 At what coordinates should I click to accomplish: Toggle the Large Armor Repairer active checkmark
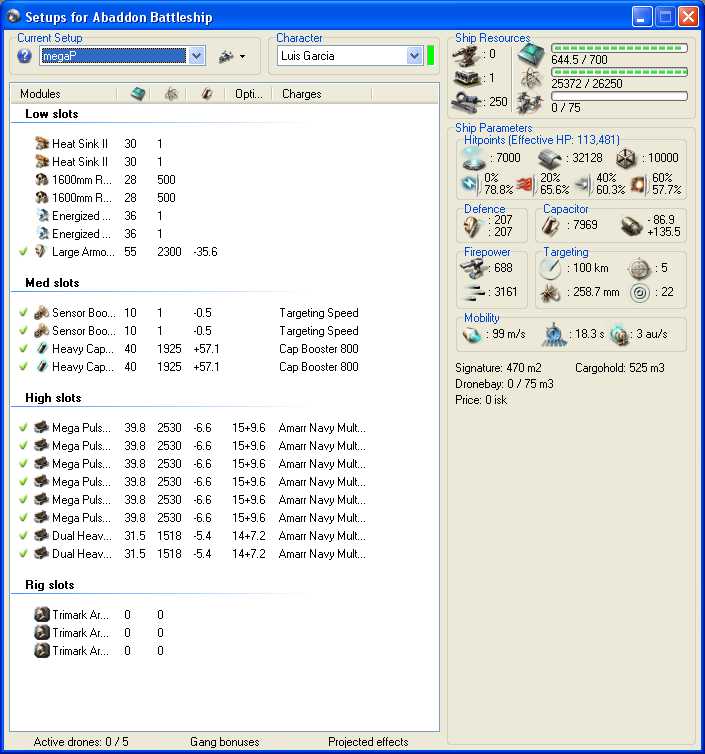tap(23, 251)
